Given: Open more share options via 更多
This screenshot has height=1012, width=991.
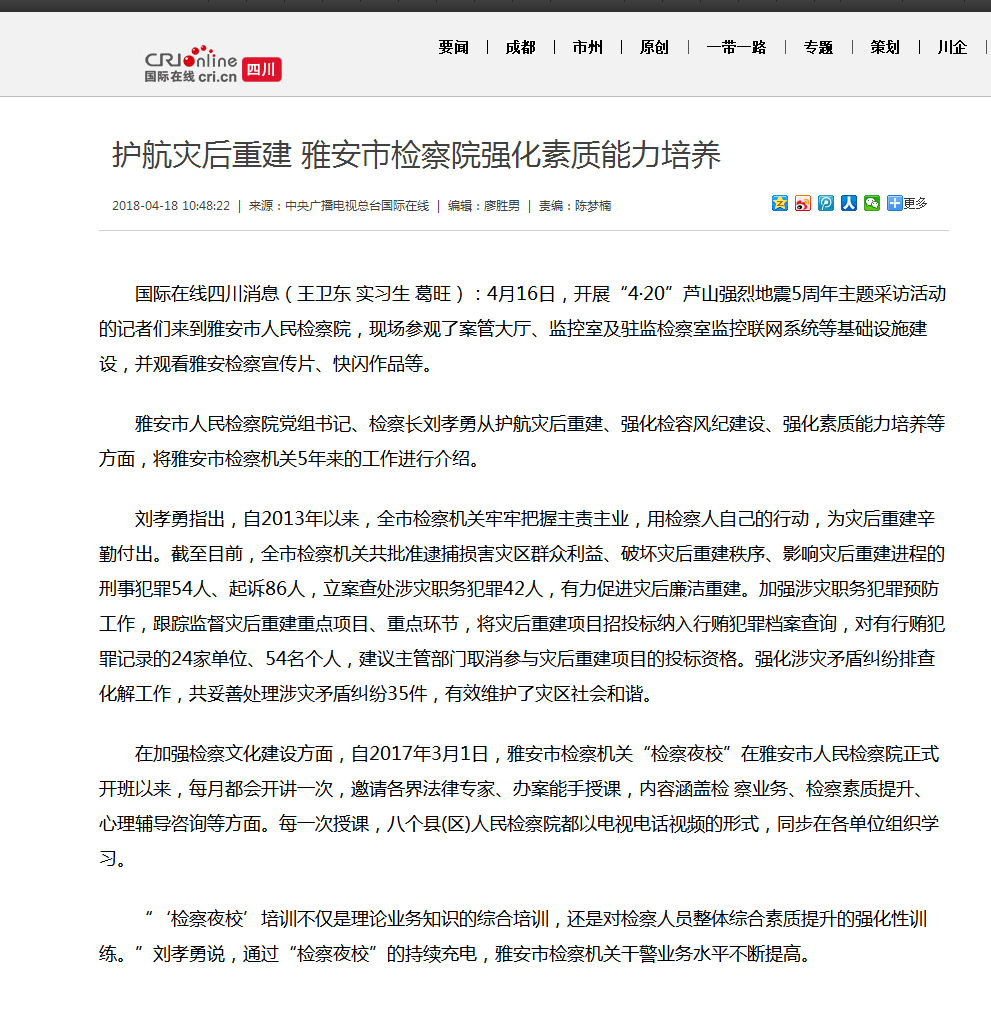Looking at the screenshot, I should (906, 203).
